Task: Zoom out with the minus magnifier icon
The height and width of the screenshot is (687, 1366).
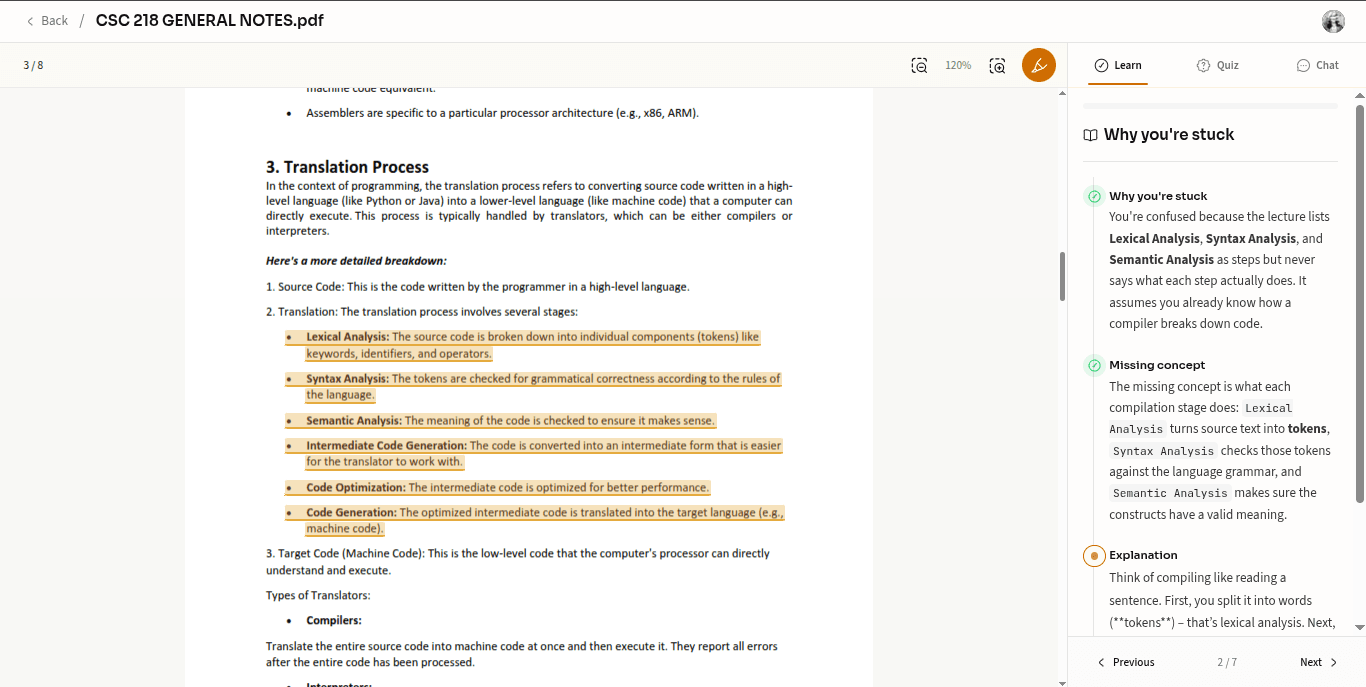Action: click(919, 65)
